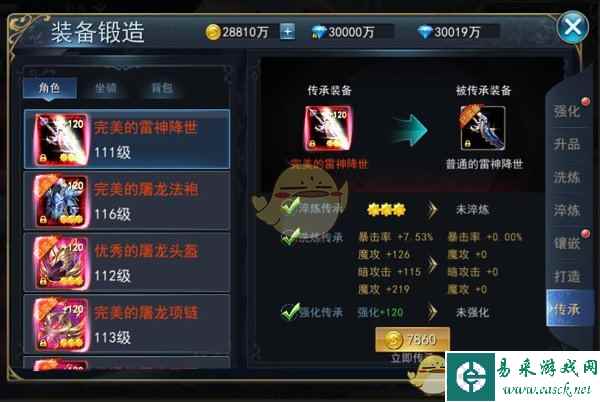Image resolution: width=600 pixels, height=402 pixels.
Task: Click the 7360 gold inherit button
Action: [x=412, y=339]
